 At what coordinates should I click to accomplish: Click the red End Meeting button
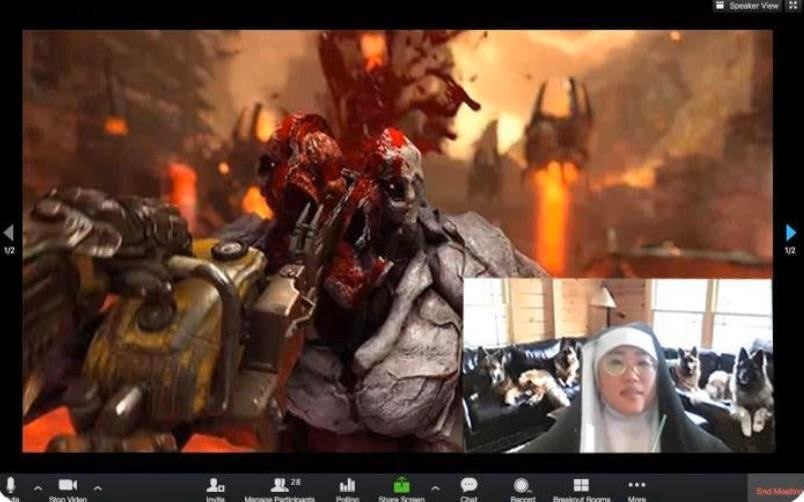coord(776,491)
